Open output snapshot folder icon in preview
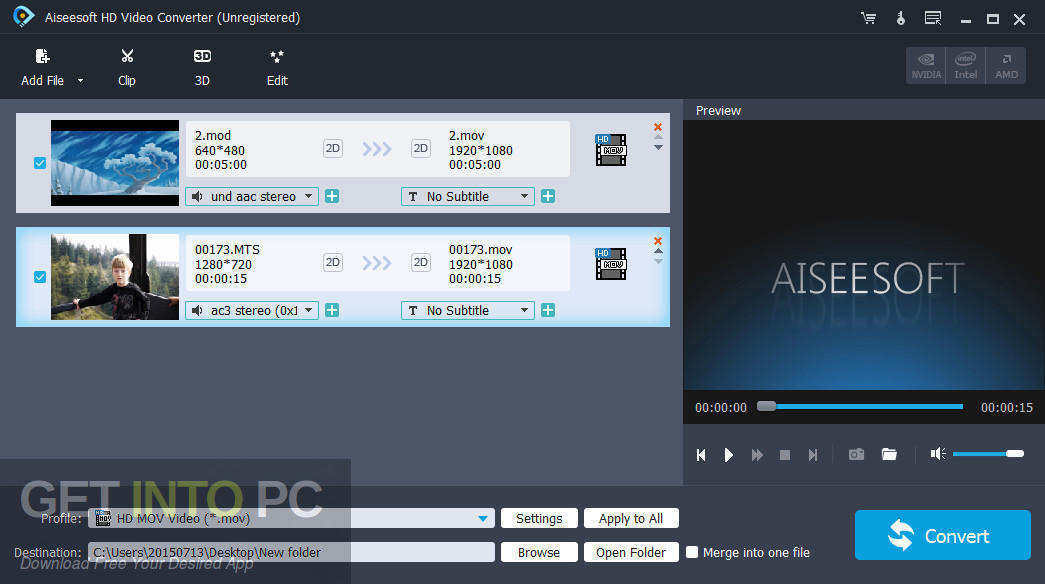Viewport: 1045px width, 584px height. pyautogui.click(x=889, y=454)
